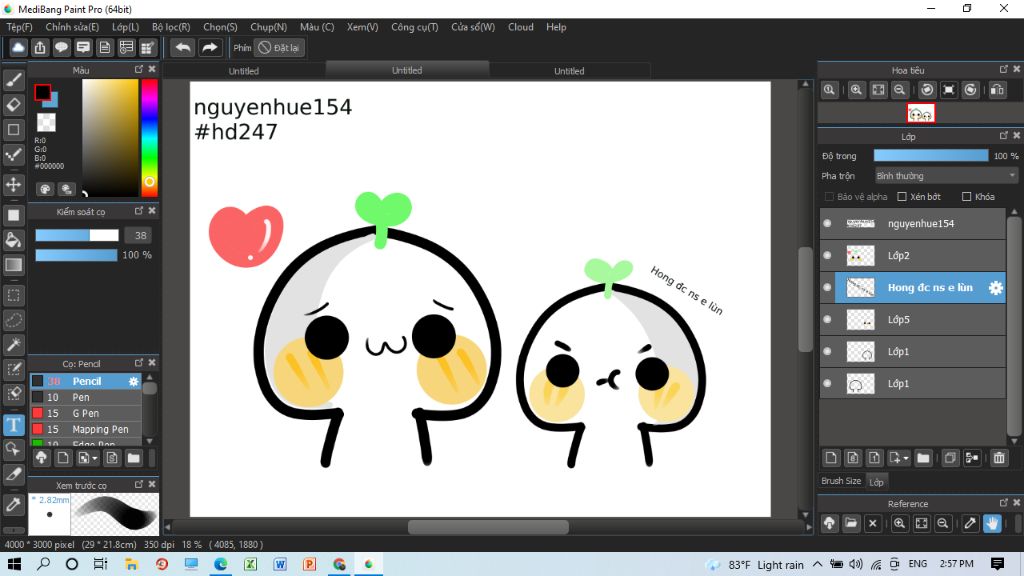1024x576 pixels.
Task: Select the Eraser tool
Action: pyautogui.click(x=14, y=104)
